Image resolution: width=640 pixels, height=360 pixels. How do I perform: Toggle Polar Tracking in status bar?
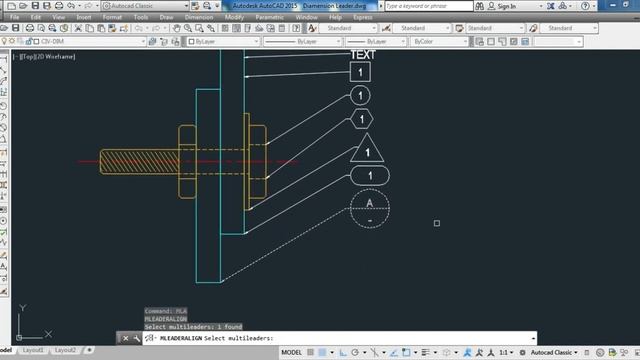click(355, 352)
